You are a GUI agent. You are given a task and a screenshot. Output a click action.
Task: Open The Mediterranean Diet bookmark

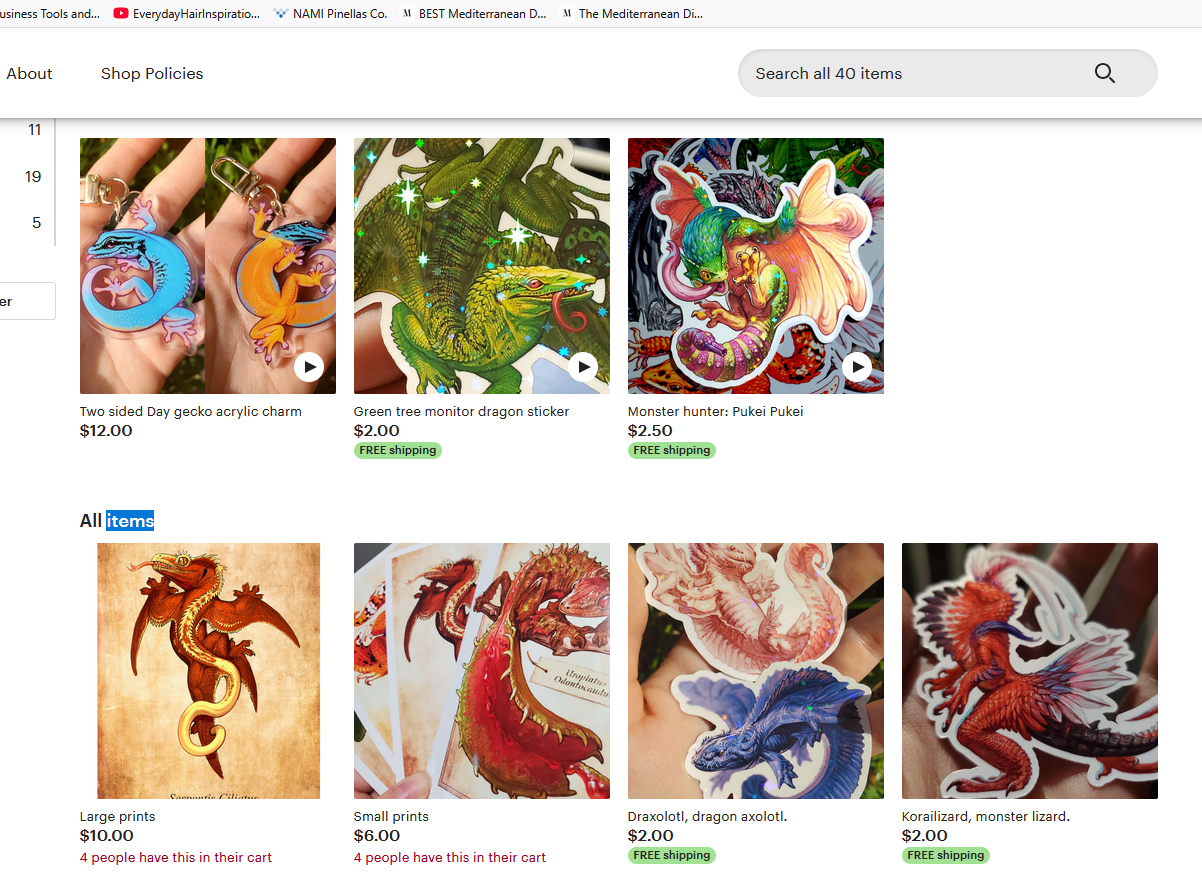coord(633,14)
